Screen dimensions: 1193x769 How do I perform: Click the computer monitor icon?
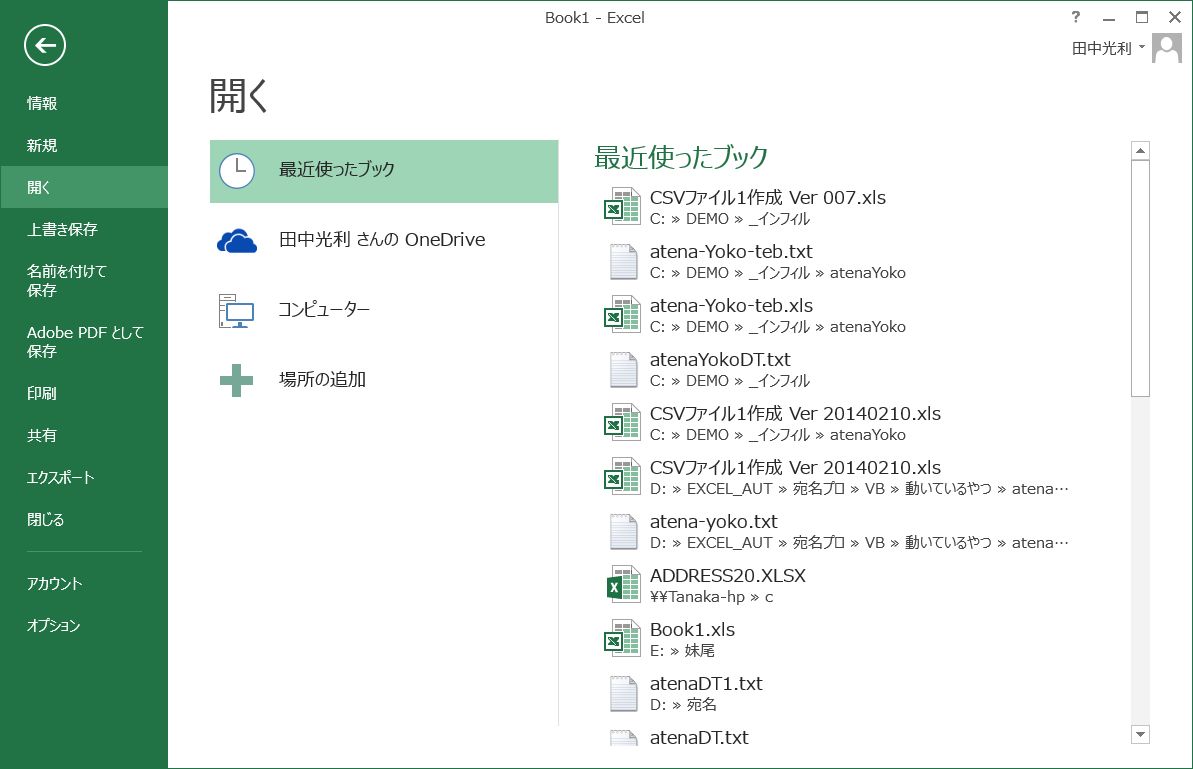(237, 310)
